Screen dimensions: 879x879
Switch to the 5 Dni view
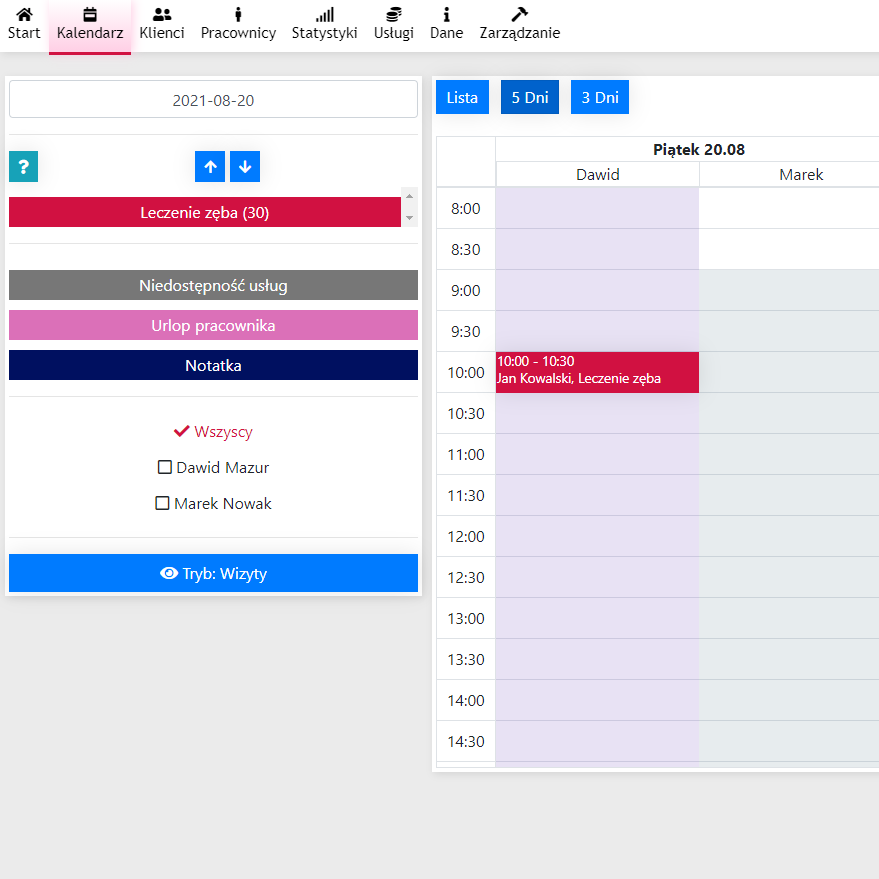[x=529, y=97]
